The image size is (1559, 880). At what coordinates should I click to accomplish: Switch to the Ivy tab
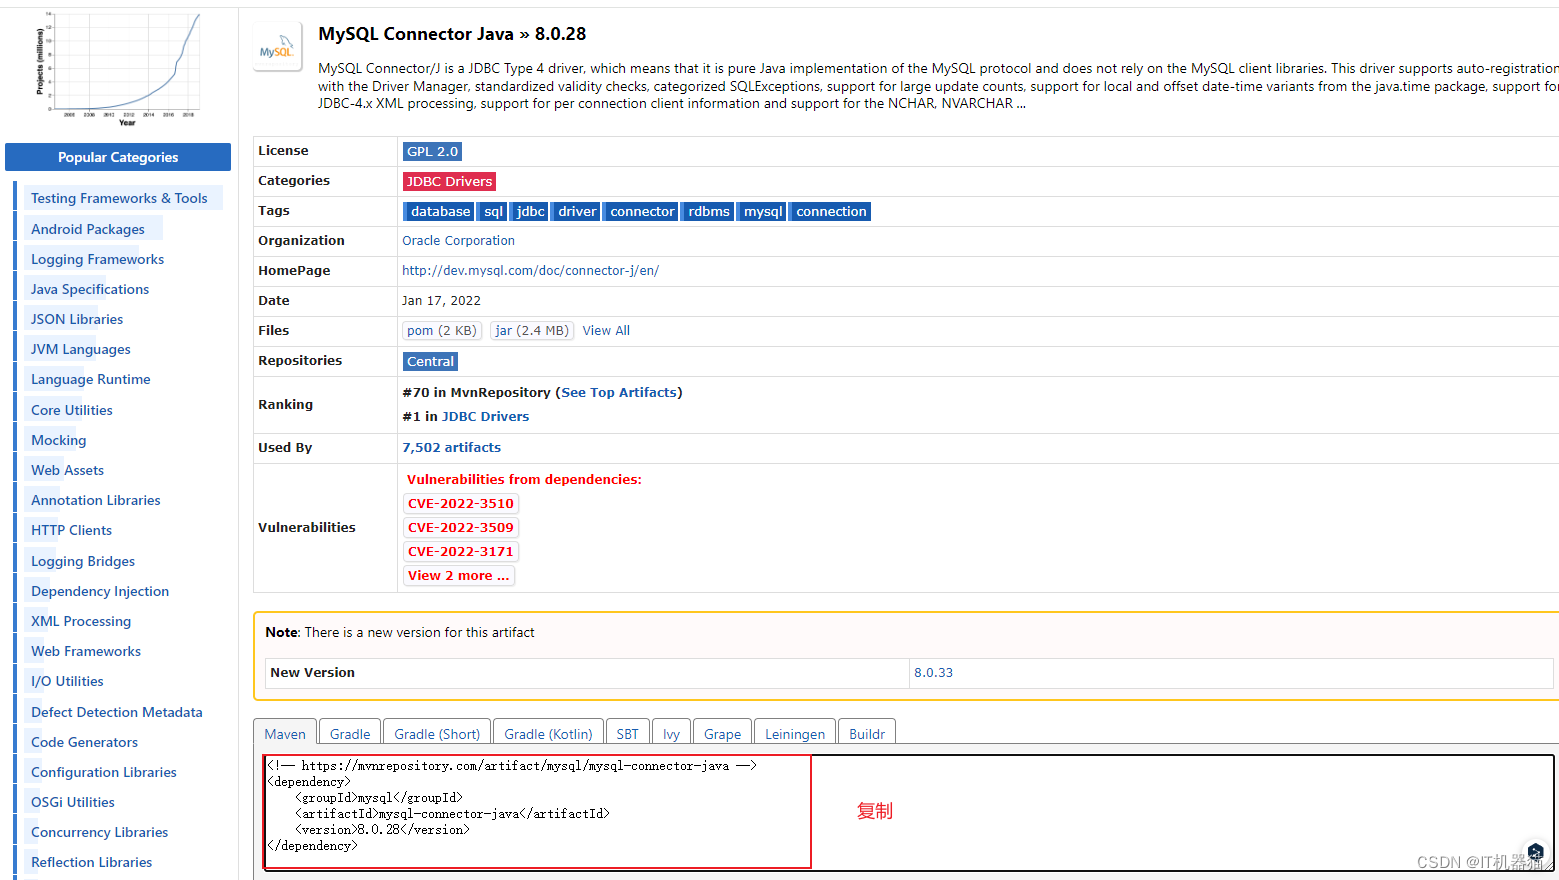[x=671, y=733]
